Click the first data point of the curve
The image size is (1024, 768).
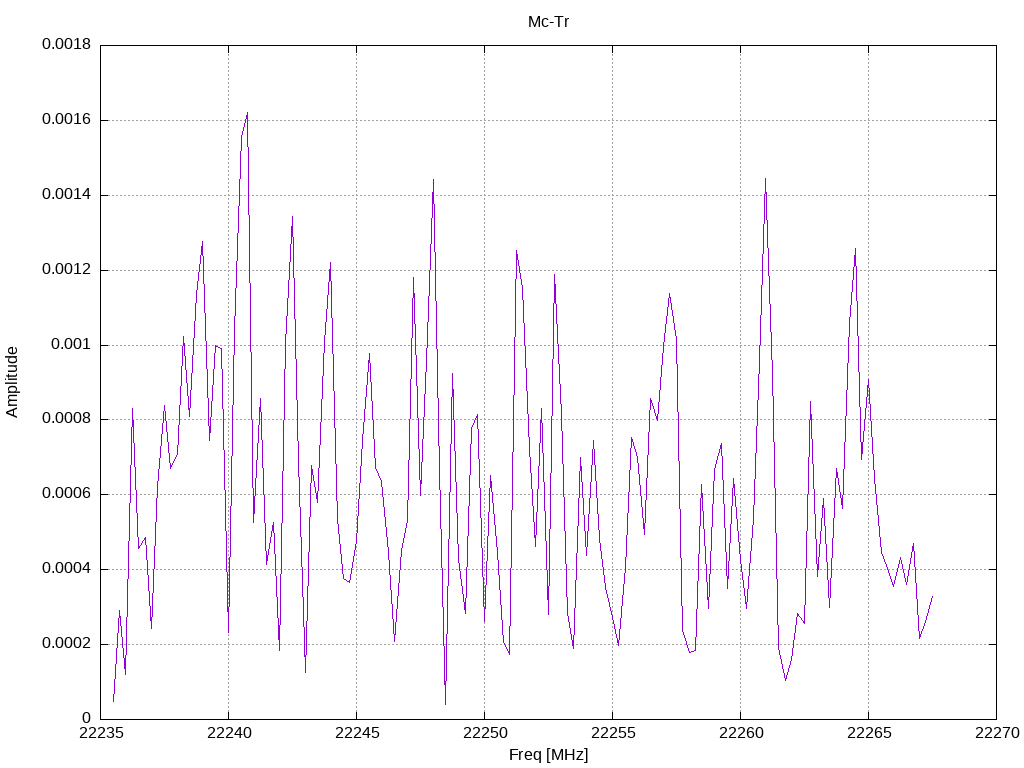(113, 701)
